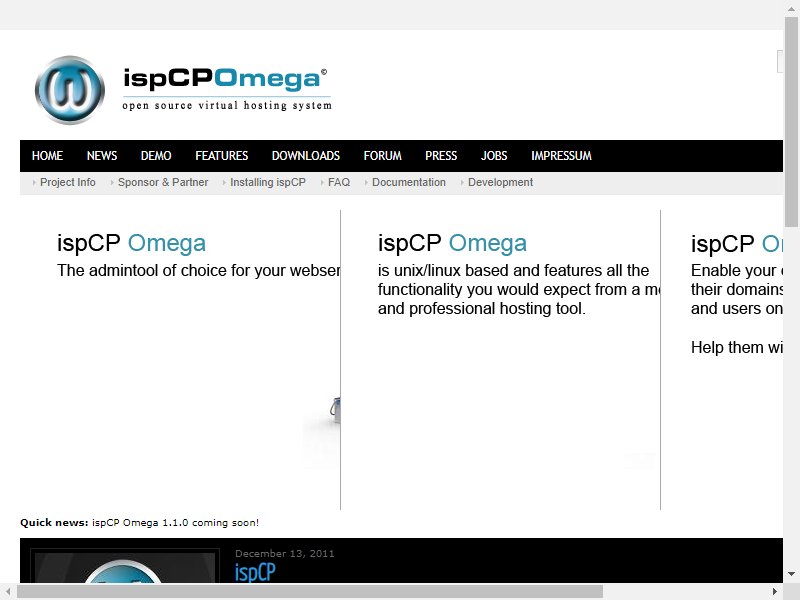Open the NEWS menu item

pyautogui.click(x=102, y=156)
